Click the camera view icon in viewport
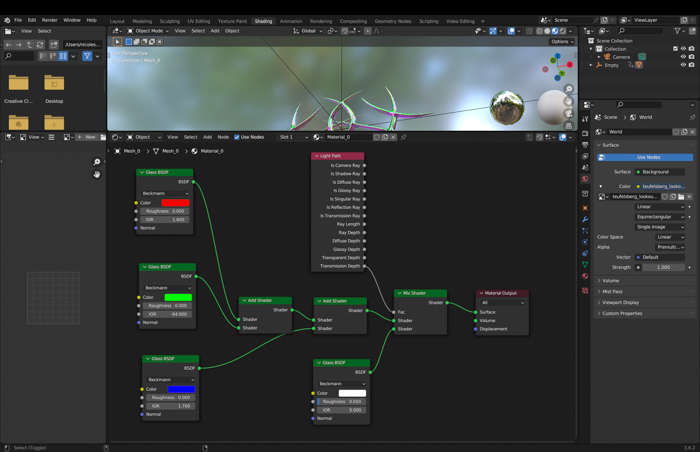The width and height of the screenshot is (700, 452). (x=568, y=112)
